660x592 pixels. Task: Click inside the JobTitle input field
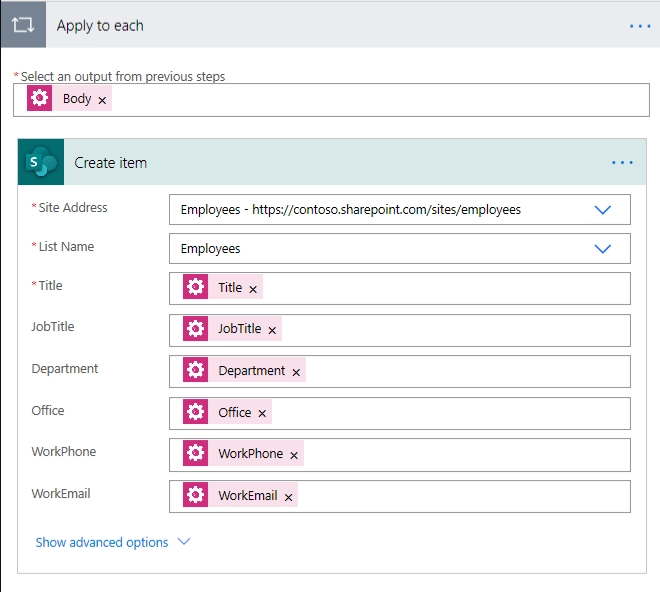[x=400, y=331]
